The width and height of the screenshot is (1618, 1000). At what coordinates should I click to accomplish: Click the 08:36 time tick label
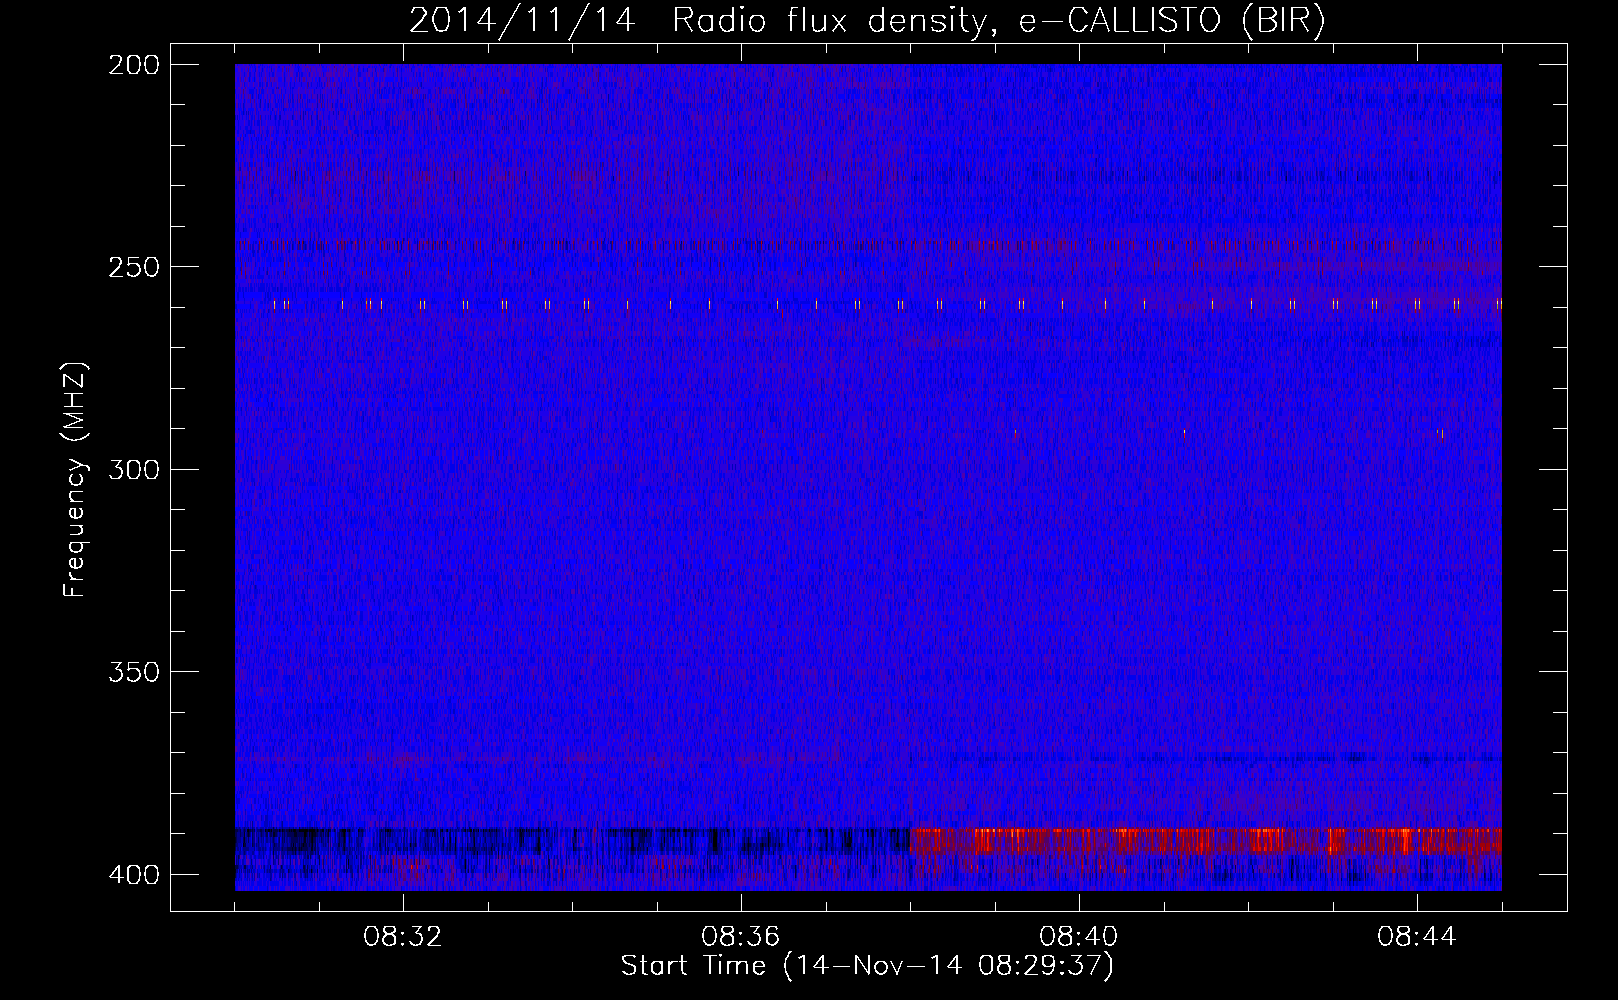point(741,937)
